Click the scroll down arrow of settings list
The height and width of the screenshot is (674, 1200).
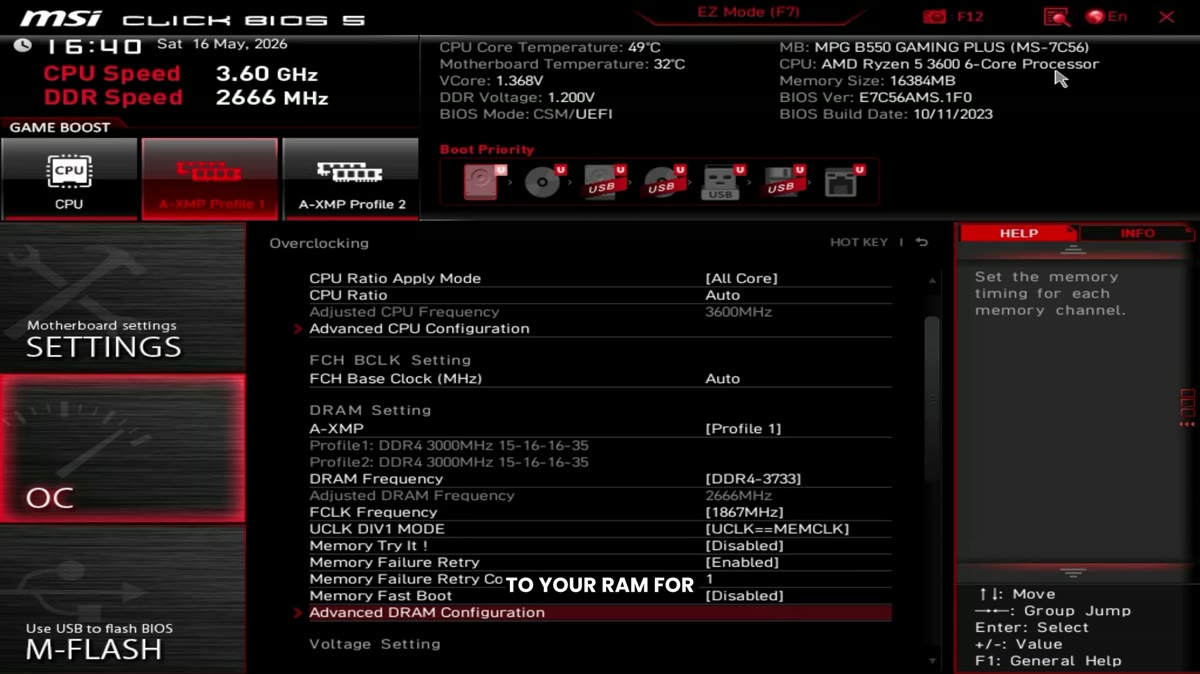coord(932,660)
